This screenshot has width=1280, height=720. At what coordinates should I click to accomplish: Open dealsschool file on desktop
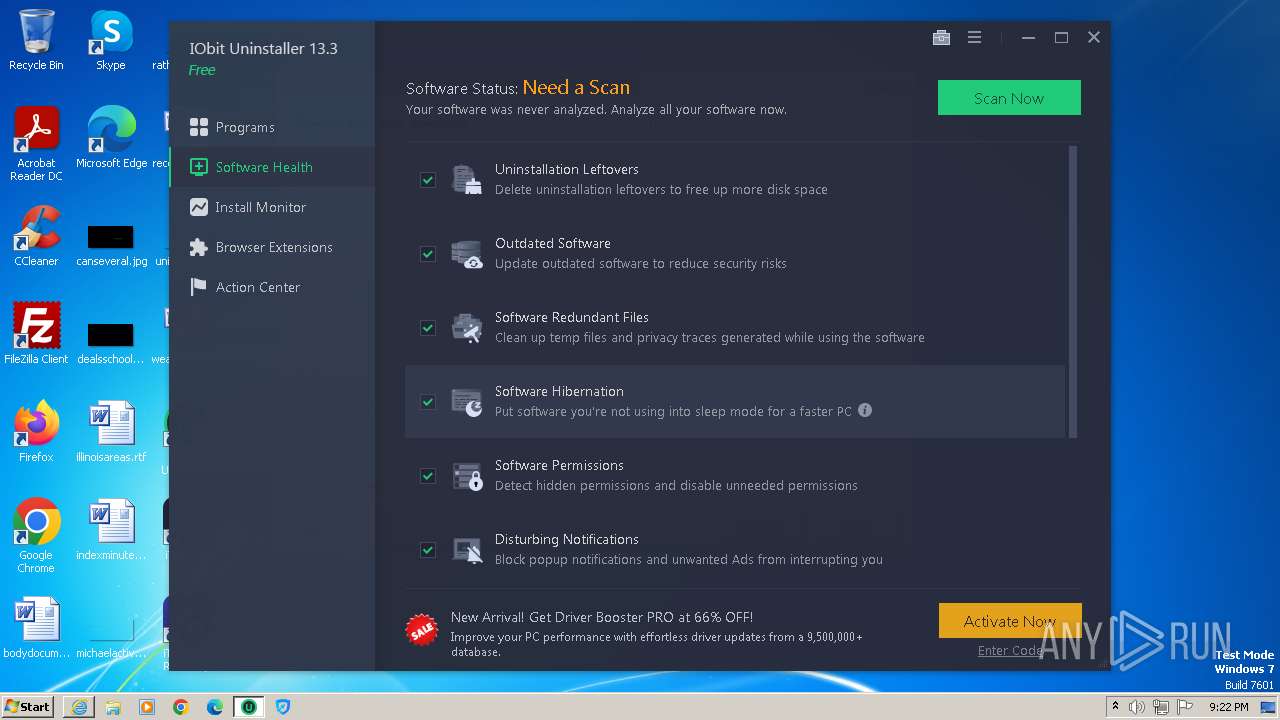pos(111,343)
